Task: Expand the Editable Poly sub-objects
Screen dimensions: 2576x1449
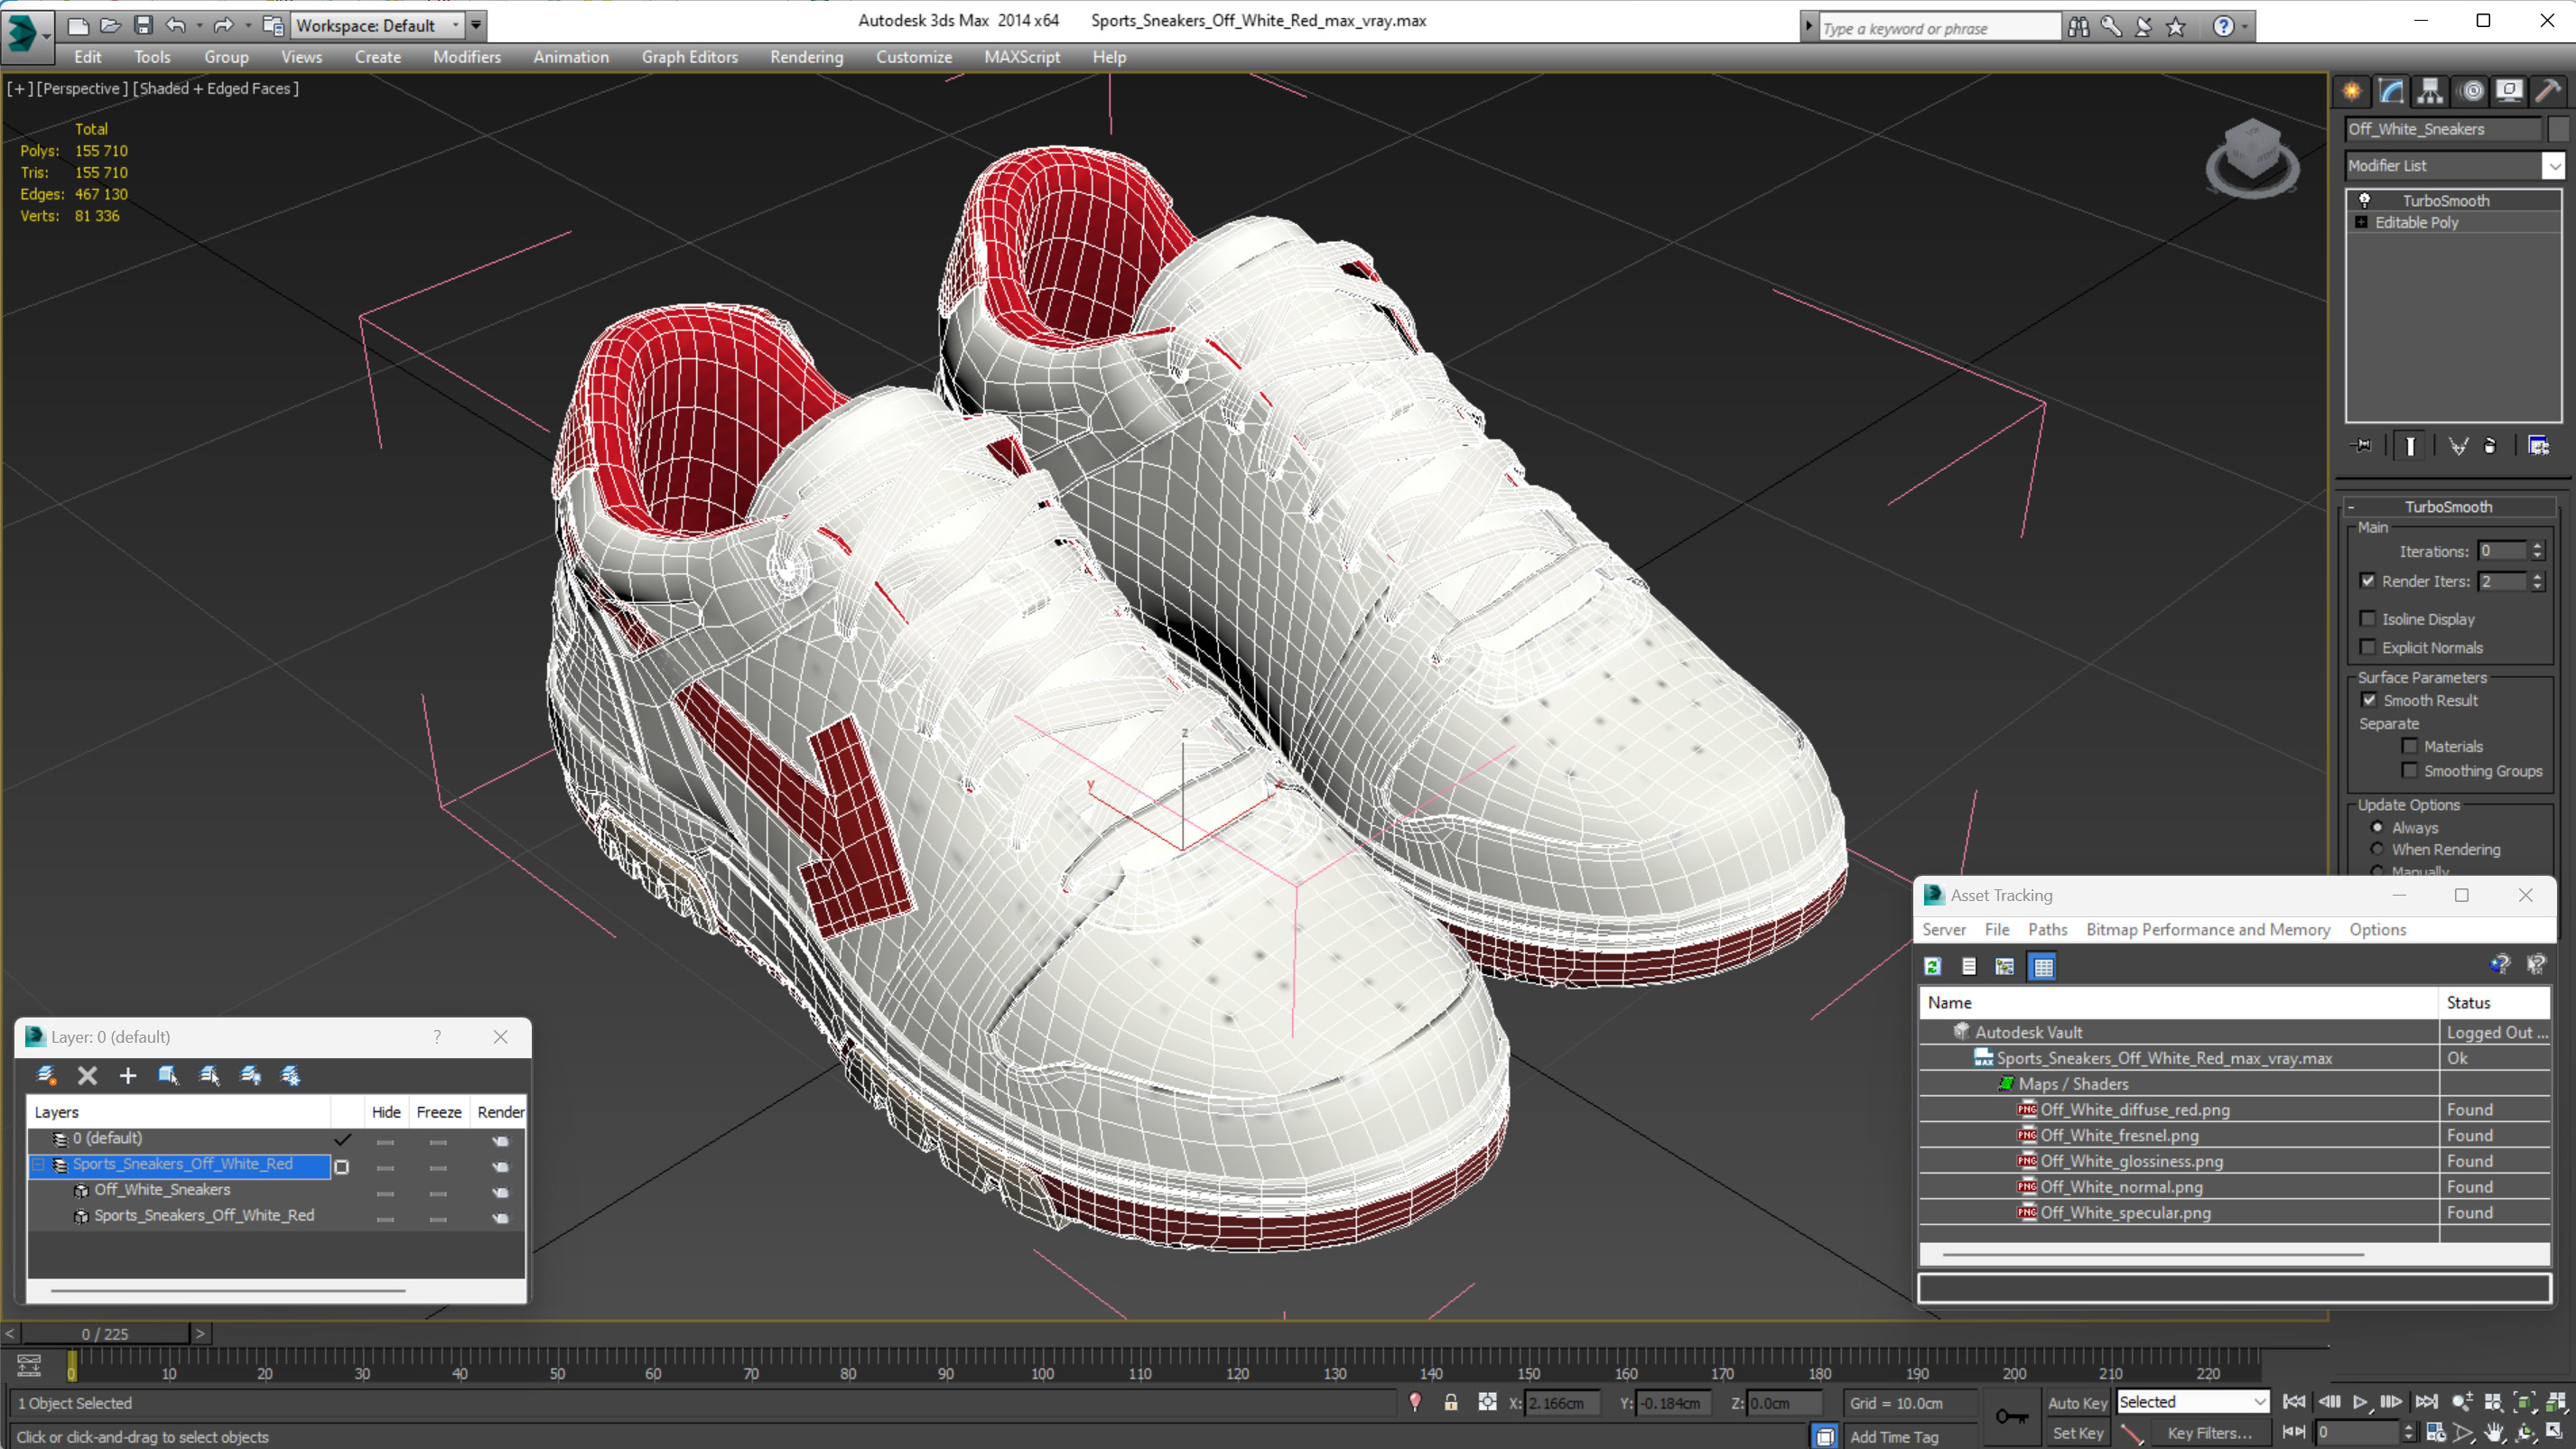Action: point(2361,222)
